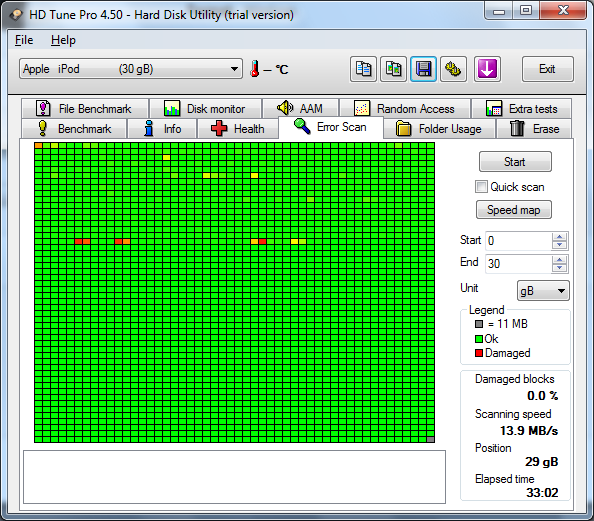Viewport: 594px width, 521px height.
Task: Open the AAM tab with speaker icon
Action: [x=300, y=108]
